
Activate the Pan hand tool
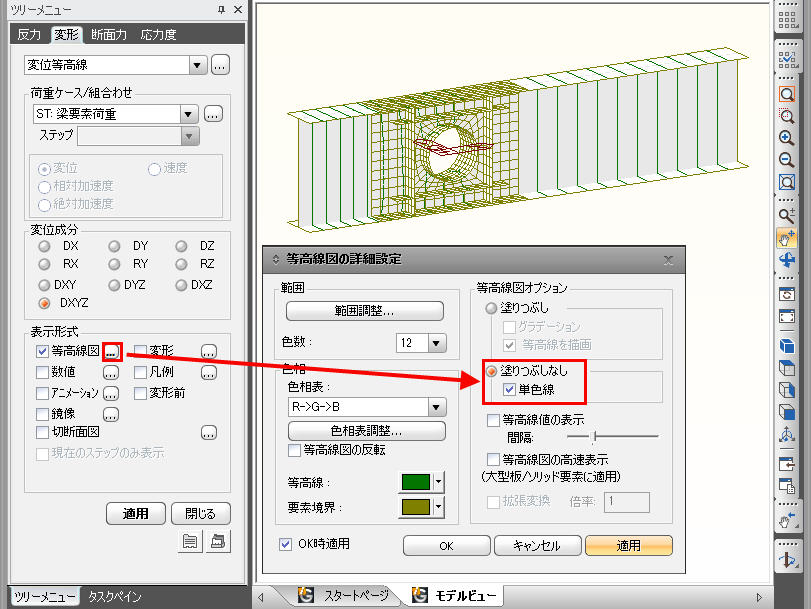click(787, 238)
